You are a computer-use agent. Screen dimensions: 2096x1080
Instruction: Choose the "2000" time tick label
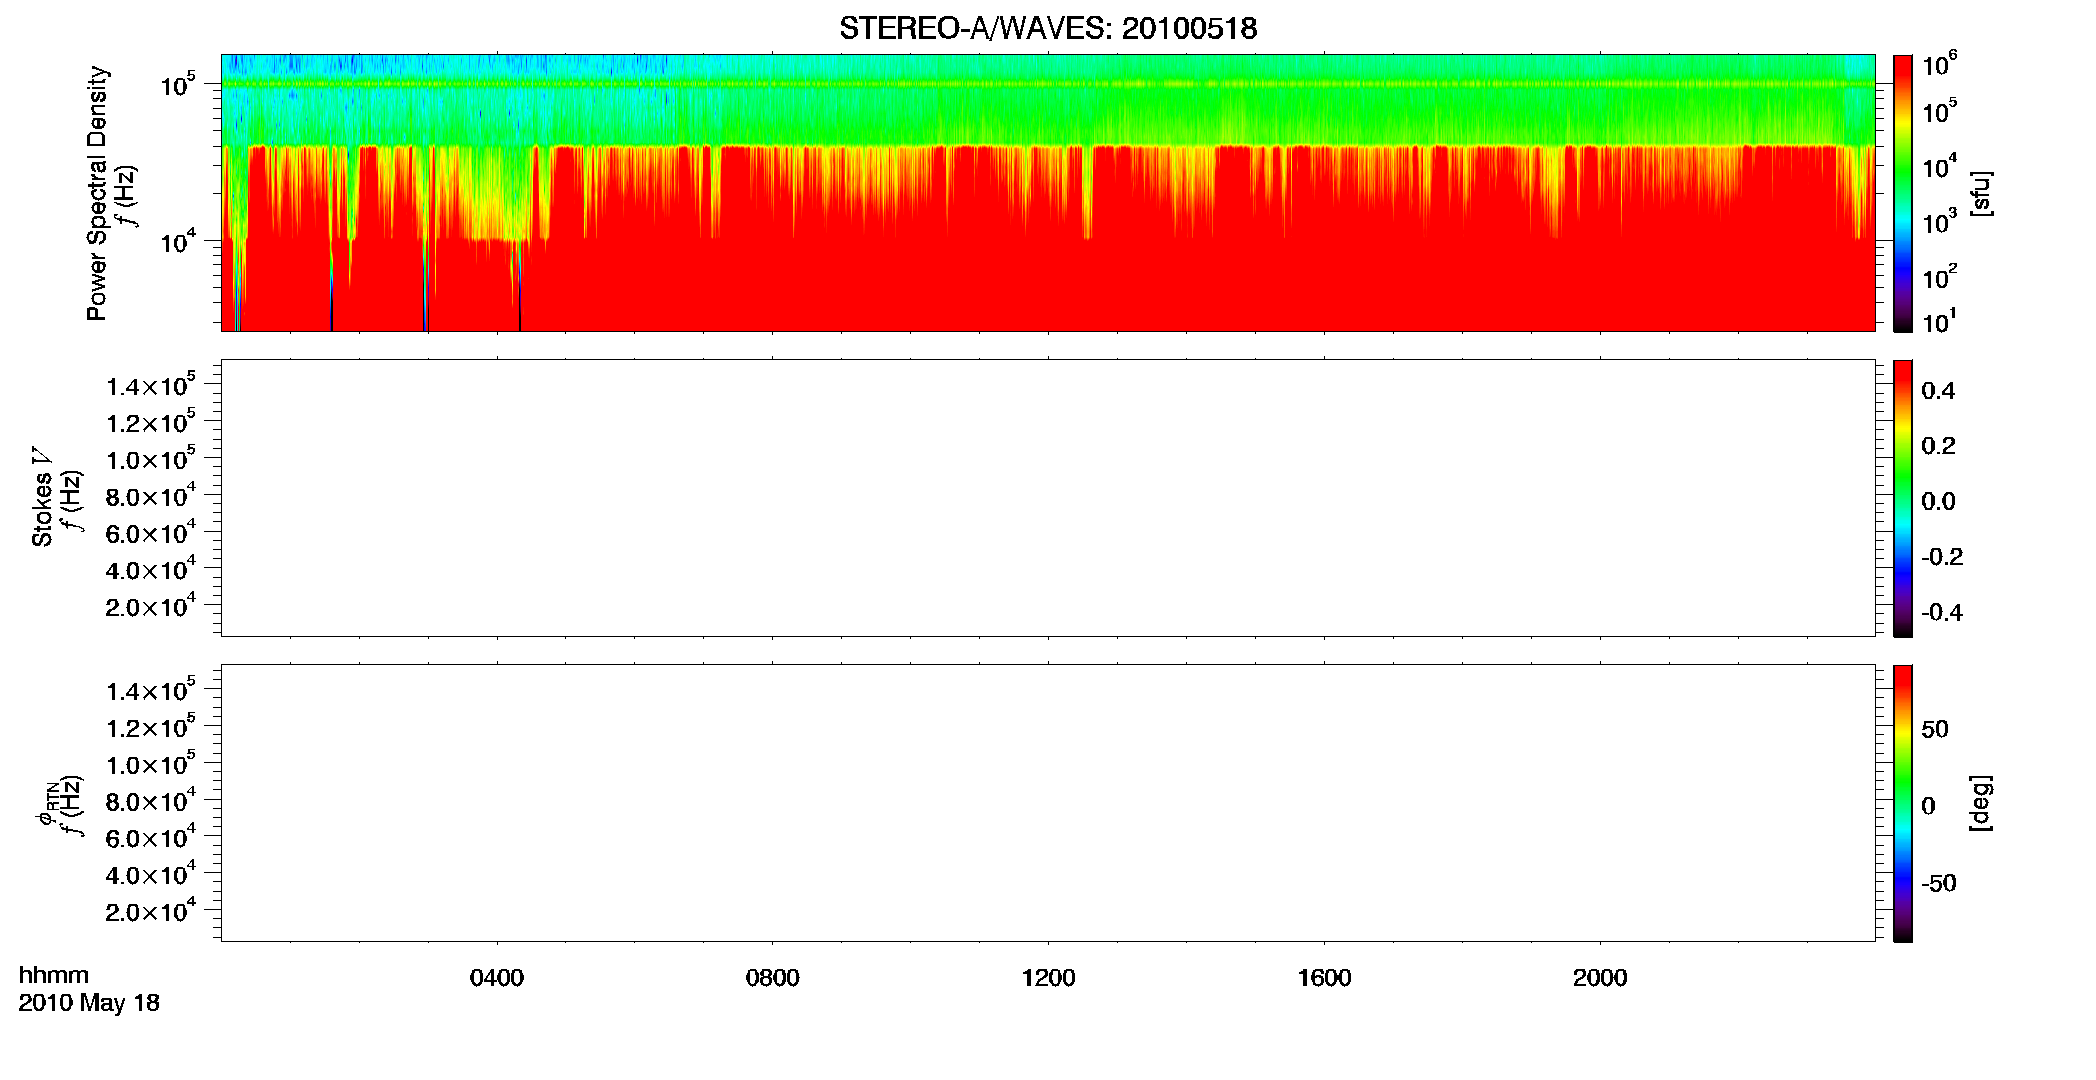tap(1600, 978)
